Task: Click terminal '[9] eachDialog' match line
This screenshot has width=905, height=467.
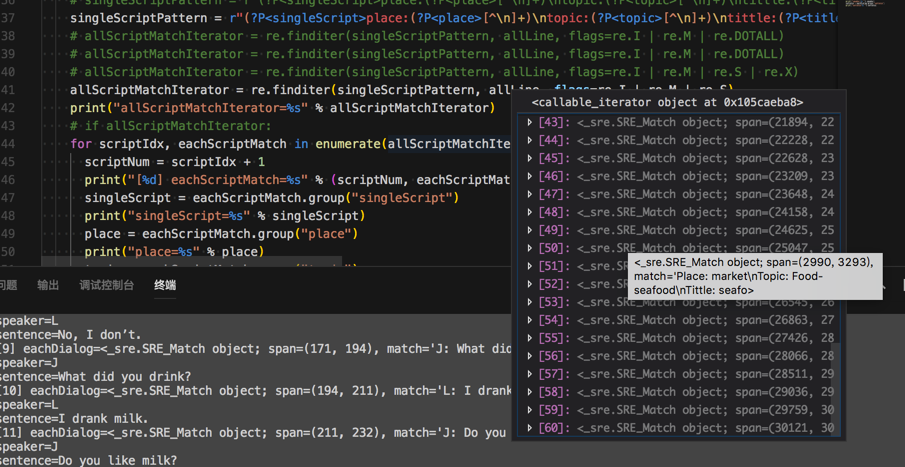Action: [x=256, y=349]
